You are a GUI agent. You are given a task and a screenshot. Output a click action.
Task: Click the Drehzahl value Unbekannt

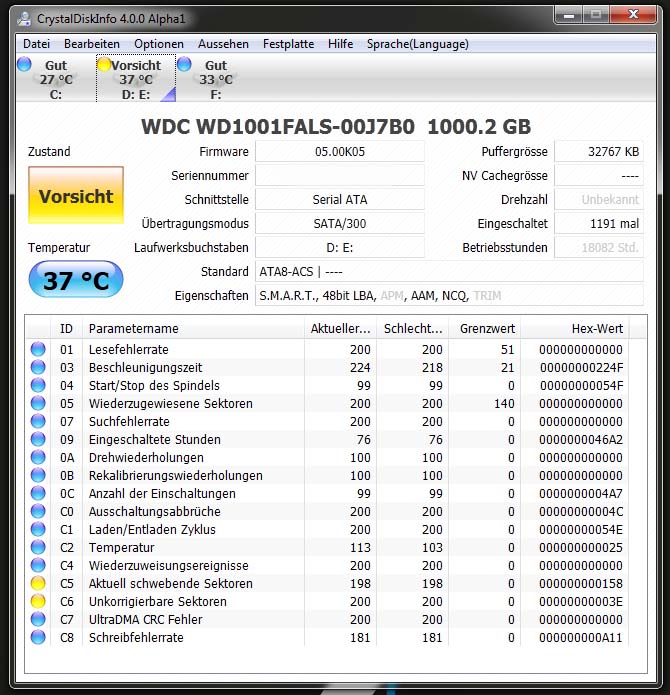pos(599,199)
